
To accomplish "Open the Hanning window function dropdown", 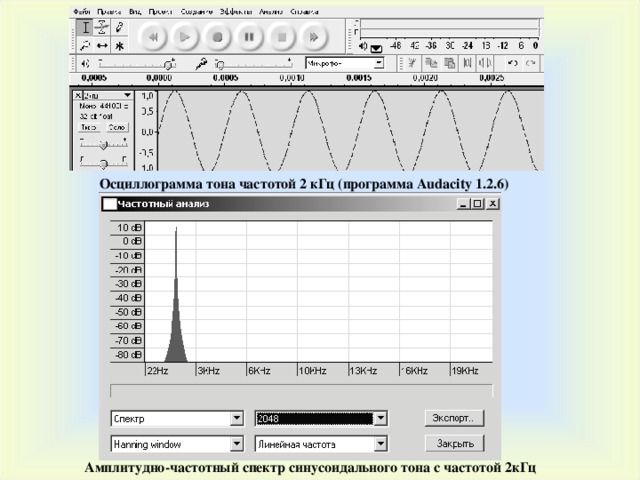I will (177, 444).
